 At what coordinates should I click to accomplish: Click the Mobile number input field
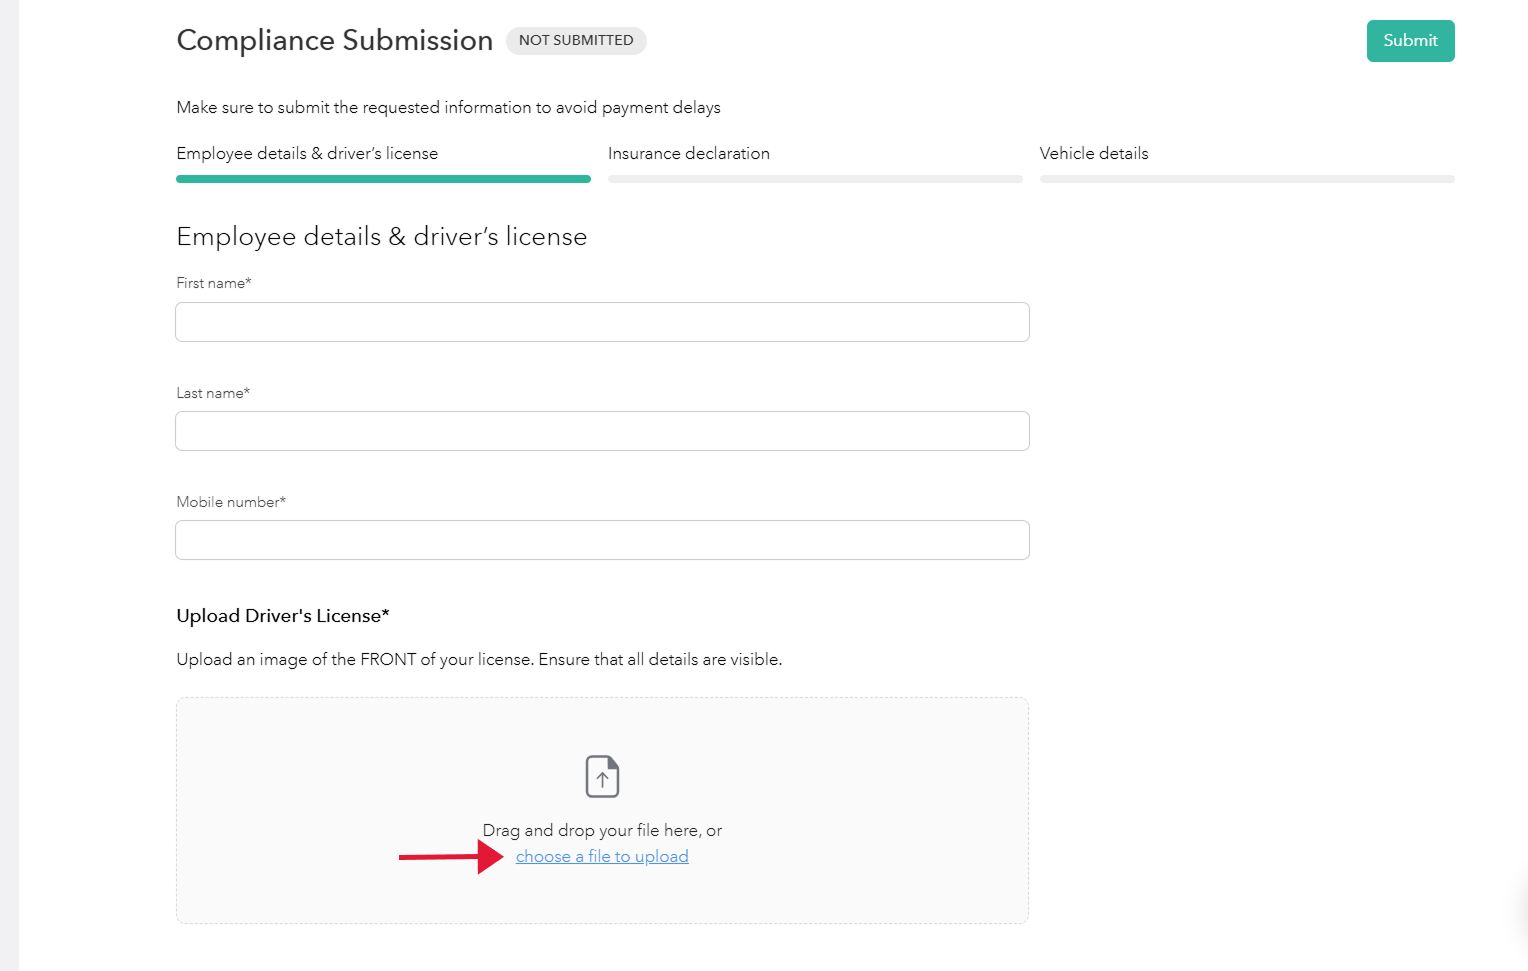[602, 540]
